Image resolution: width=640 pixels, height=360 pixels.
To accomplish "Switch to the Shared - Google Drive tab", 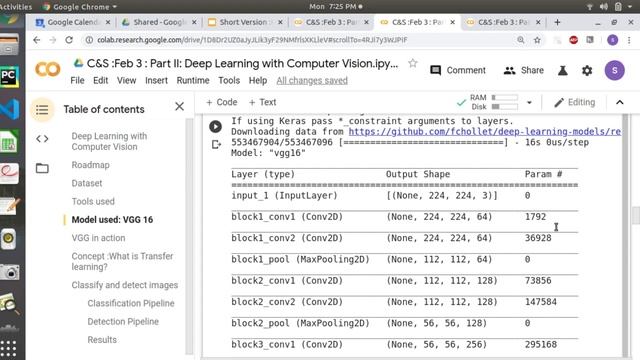I will (158, 22).
